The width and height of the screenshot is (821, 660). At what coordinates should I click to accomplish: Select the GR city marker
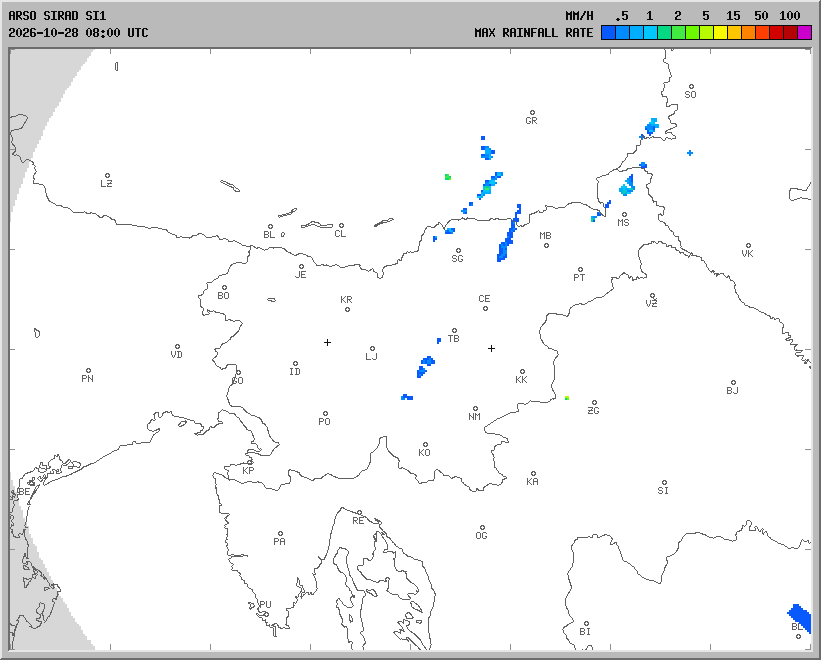pos(532,113)
